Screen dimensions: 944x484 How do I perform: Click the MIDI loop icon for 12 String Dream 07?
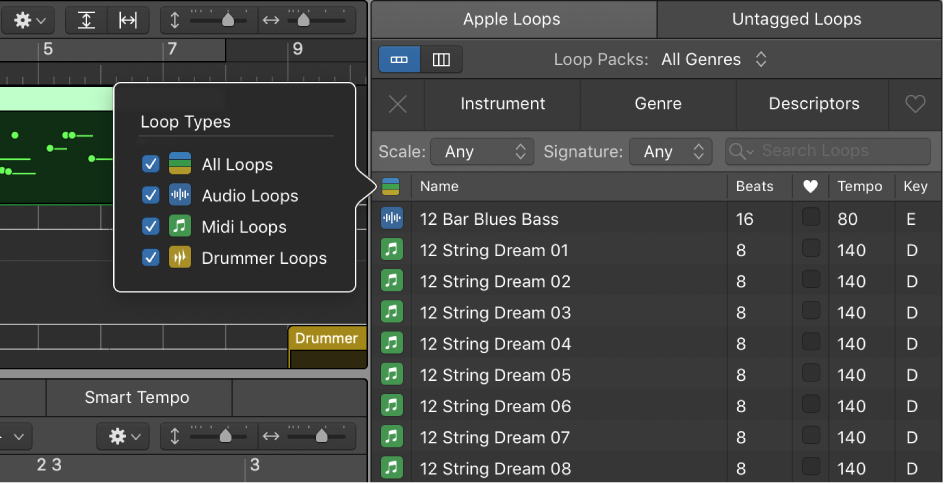pyautogui.click(x=392, y=438)
